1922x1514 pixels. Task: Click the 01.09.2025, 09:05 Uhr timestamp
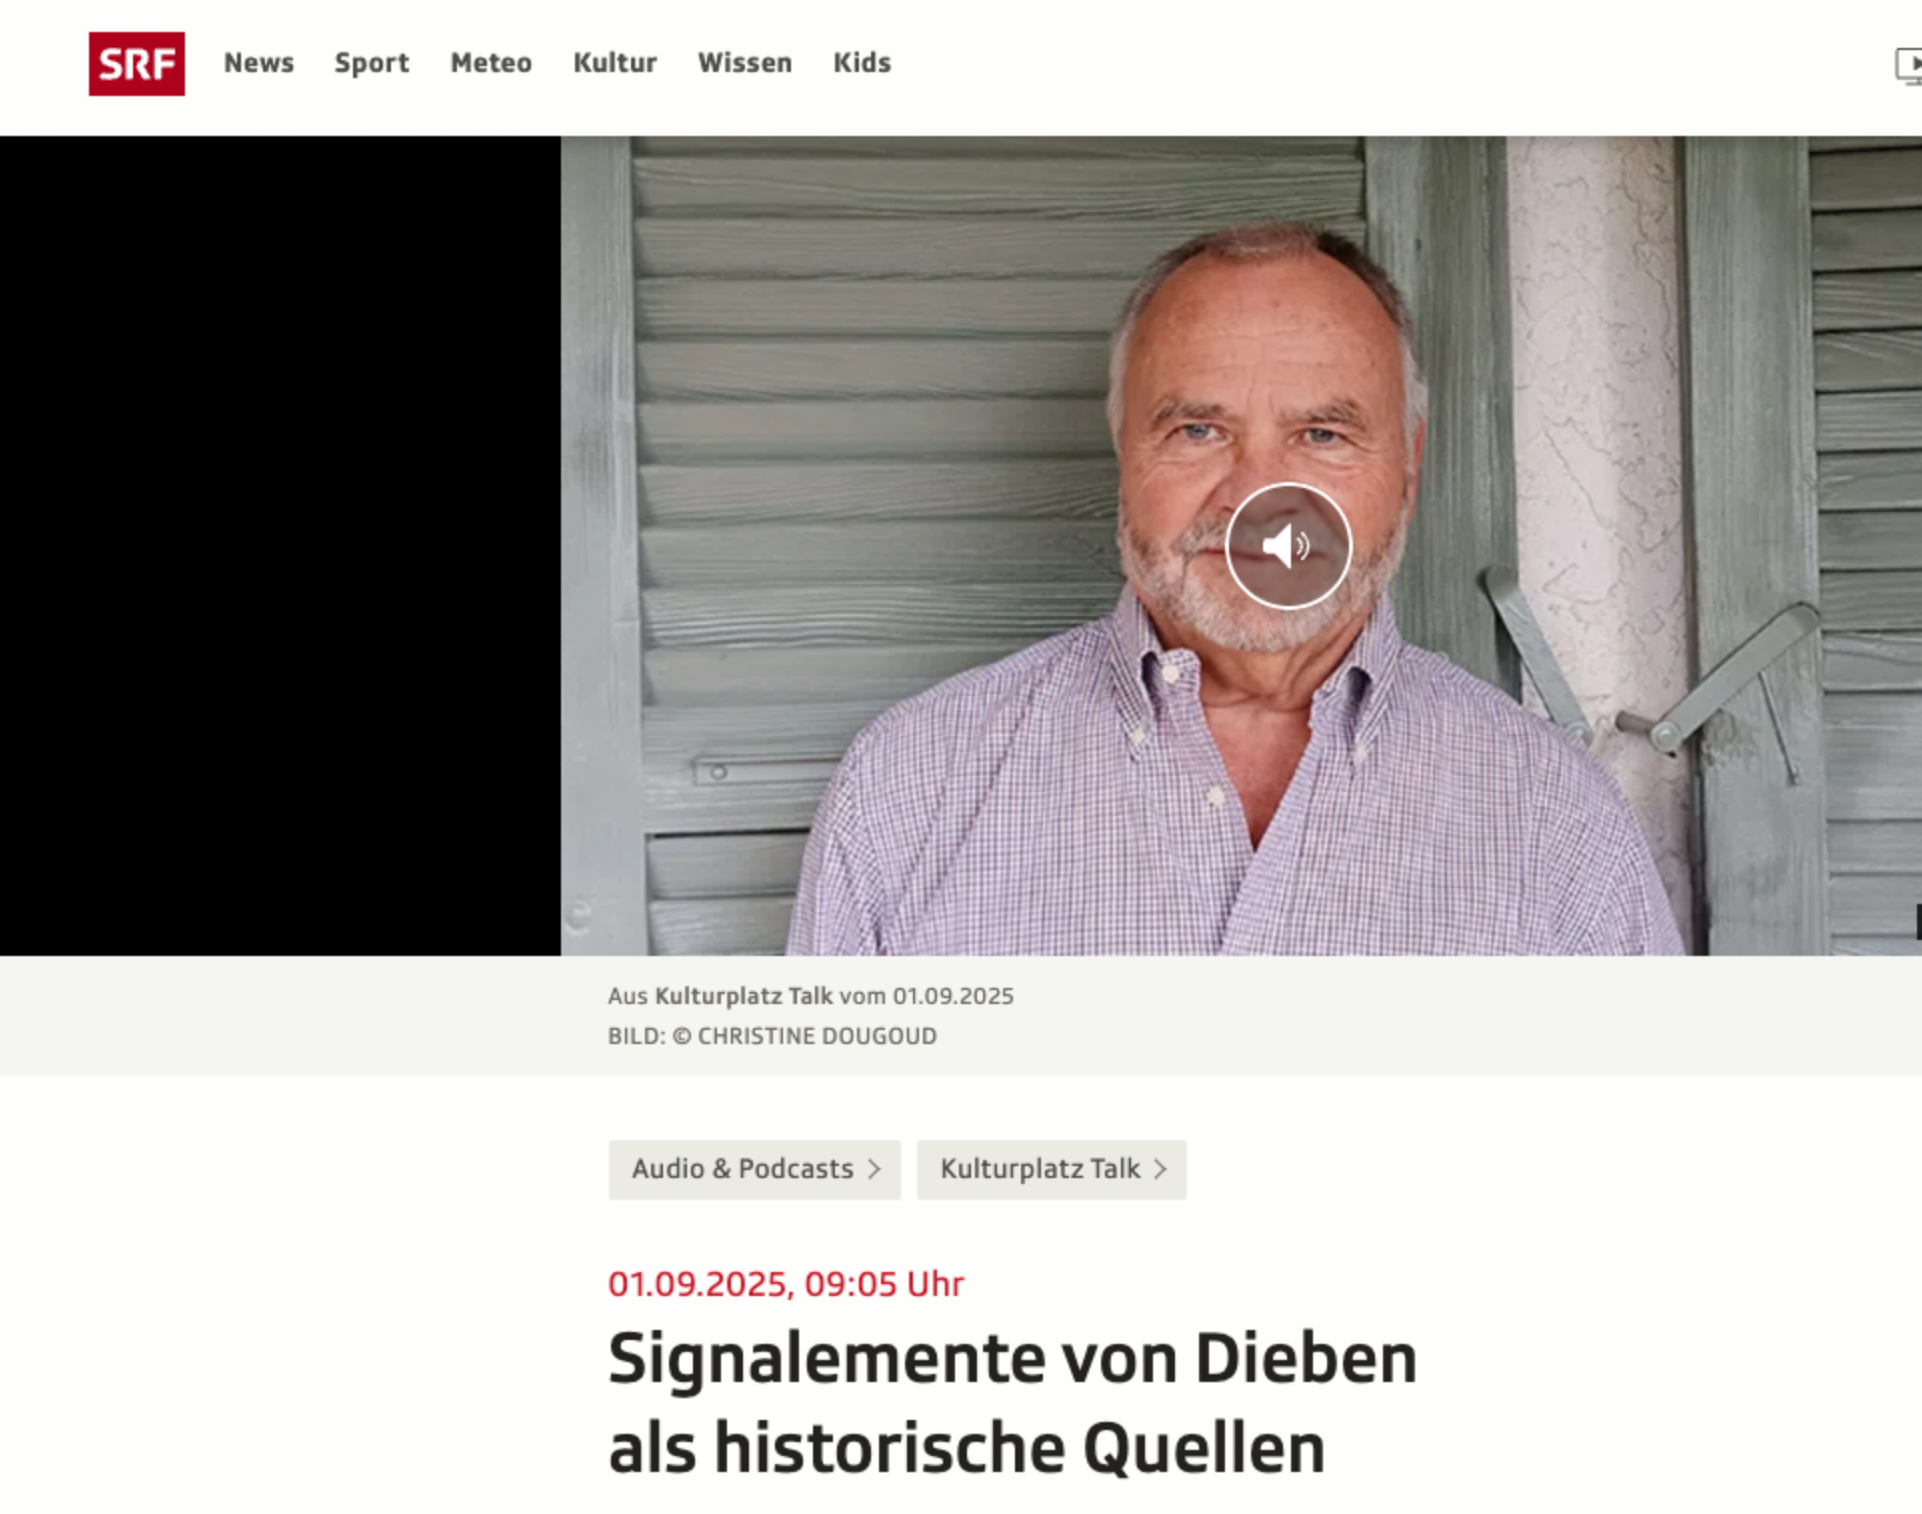[x=786, y=1283]
